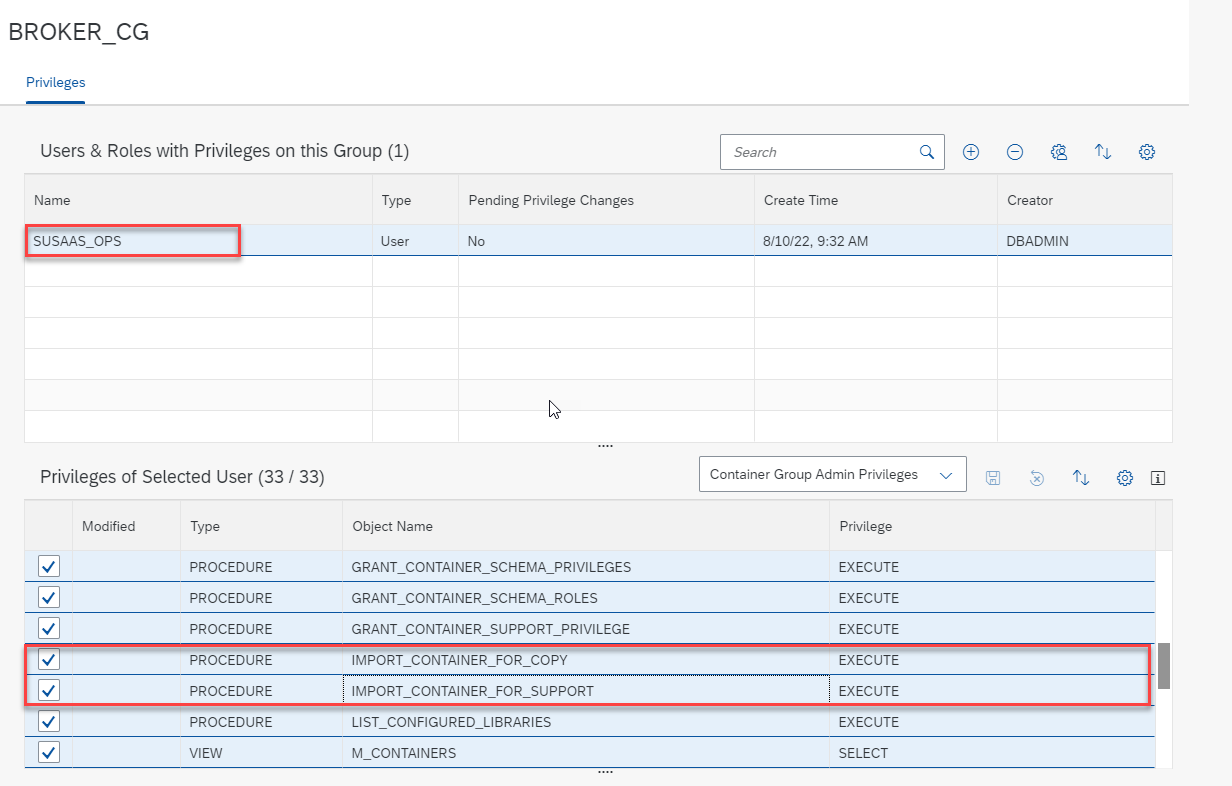Click the Object Name column header
The height and width of the screenshot is (786, 1232).
coord(586,526)
